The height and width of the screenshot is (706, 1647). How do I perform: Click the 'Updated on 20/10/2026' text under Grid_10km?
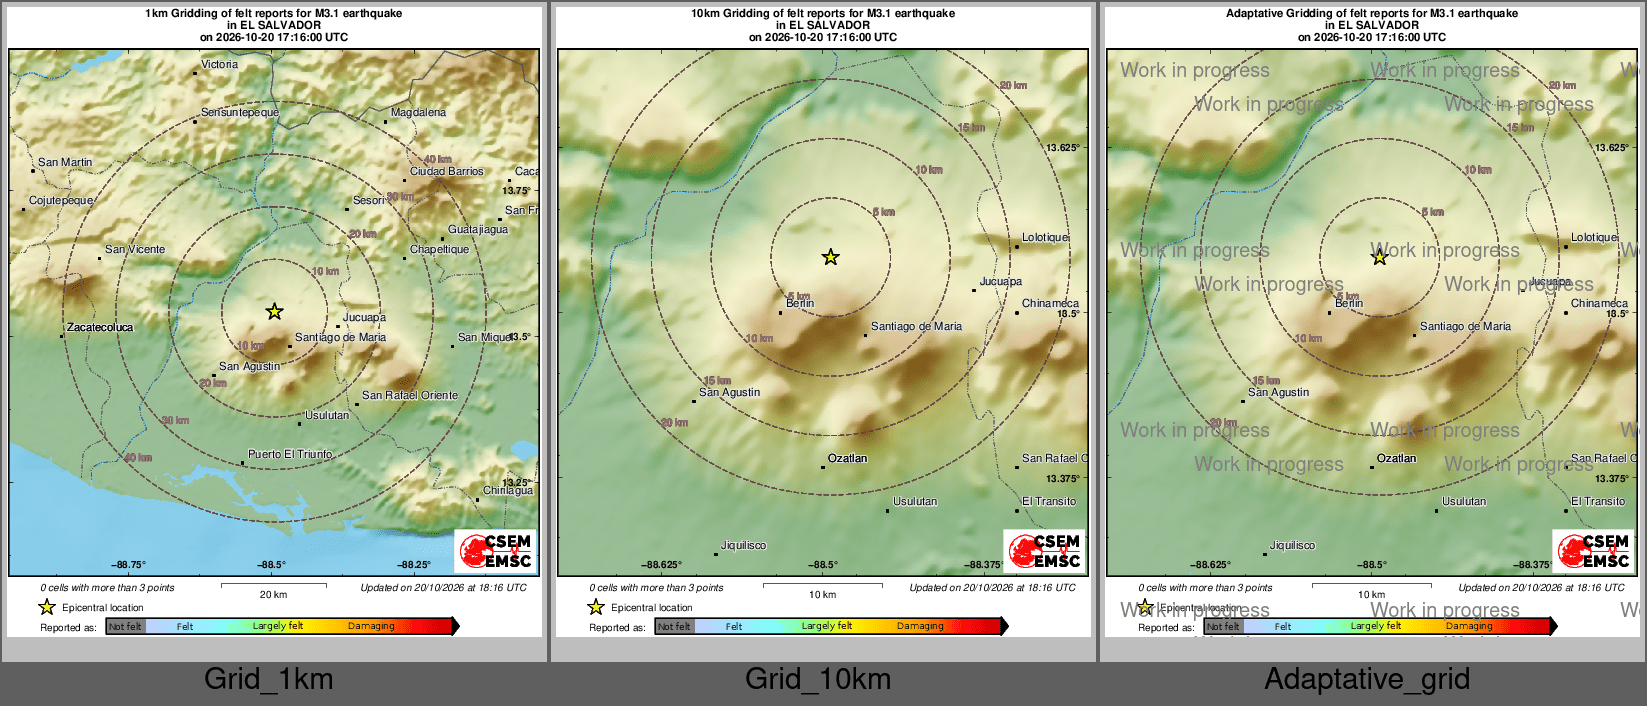pyautogui.click(x=992, y=587)
